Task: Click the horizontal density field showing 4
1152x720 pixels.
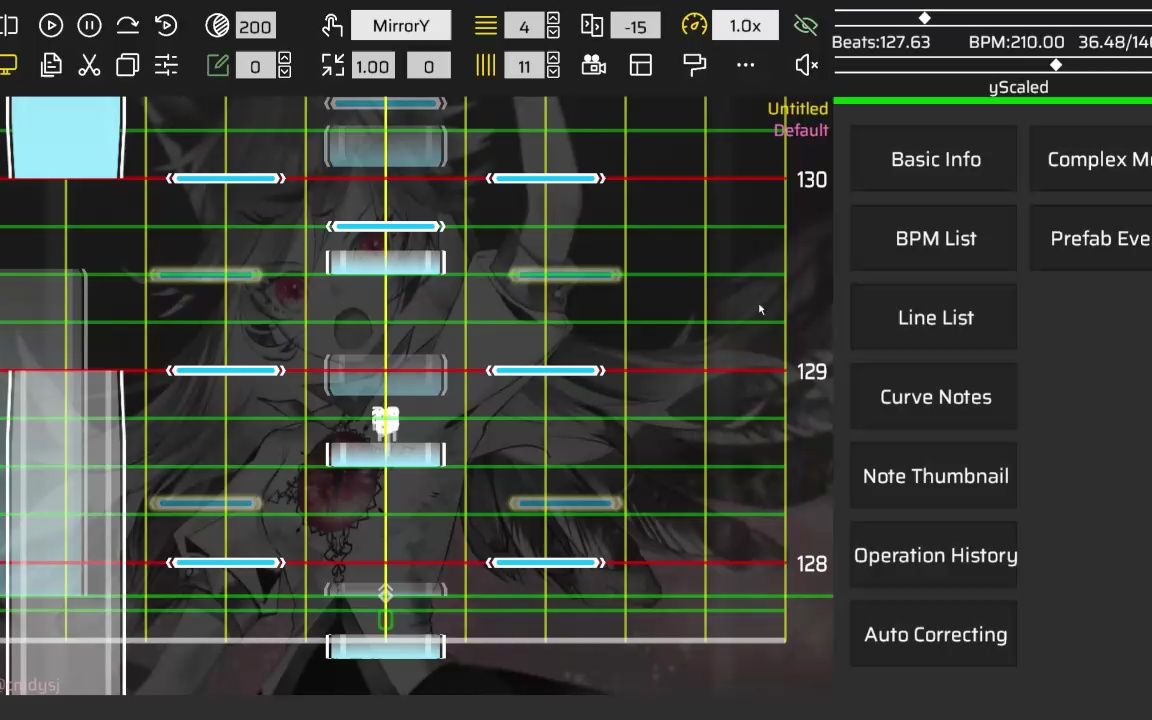Action: 524,26
